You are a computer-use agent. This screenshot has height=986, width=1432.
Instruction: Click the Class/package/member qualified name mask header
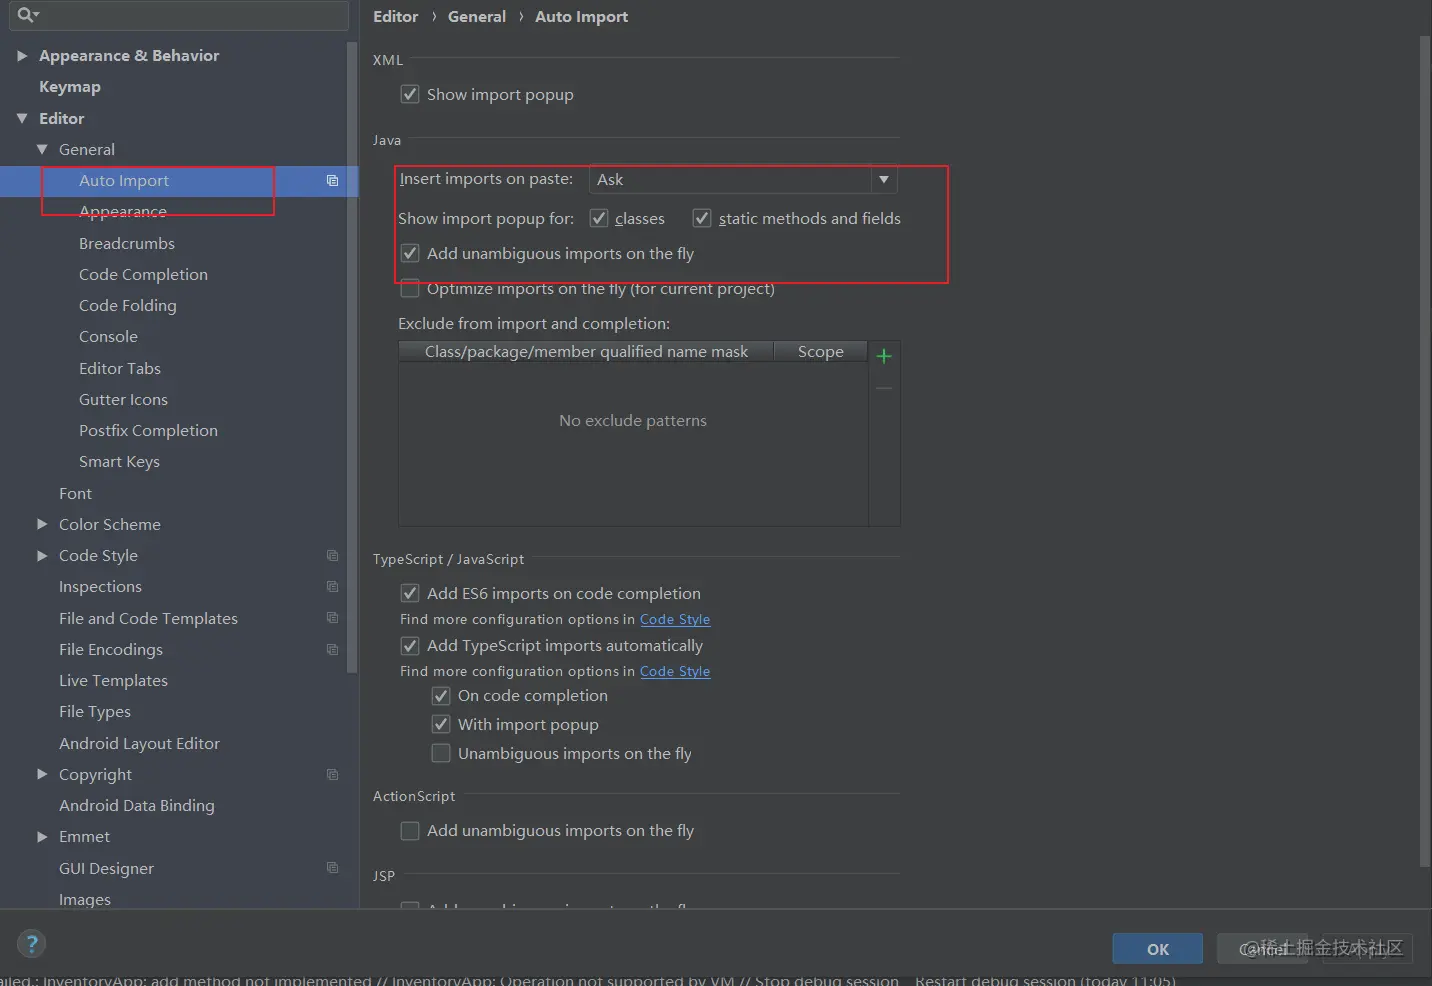(586, 352)
